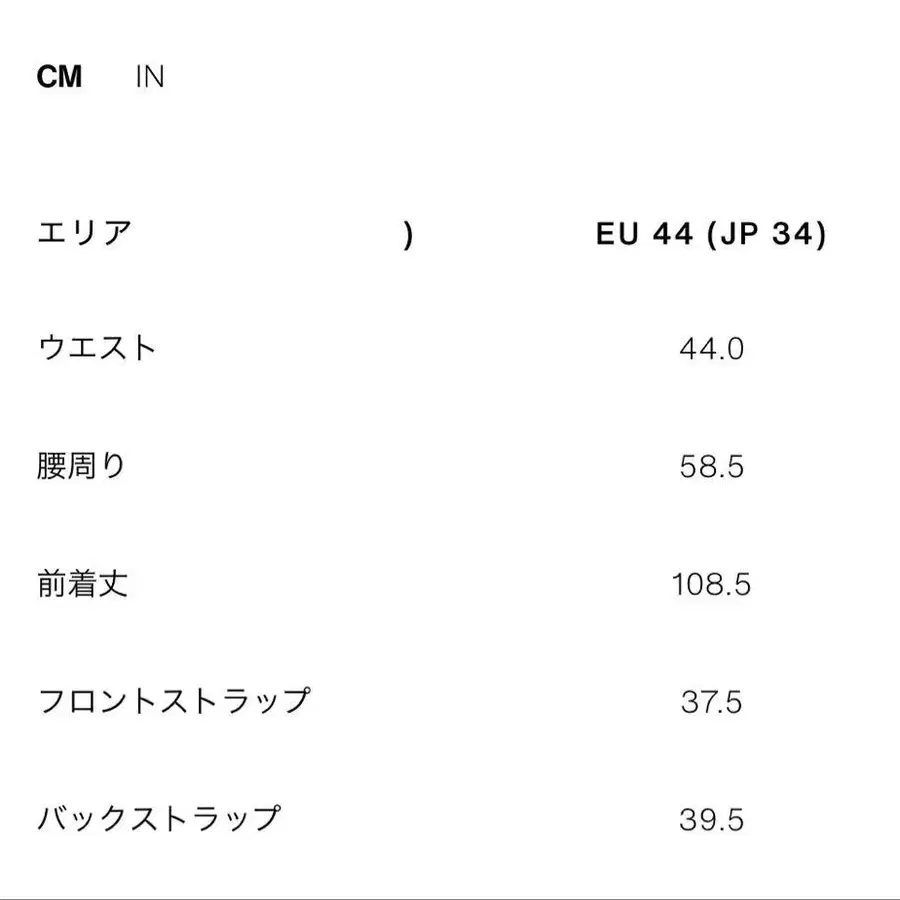Screen dimensions: 900x900
Task: Select the 前着丈 row label
Action: [x=82, y=584]
